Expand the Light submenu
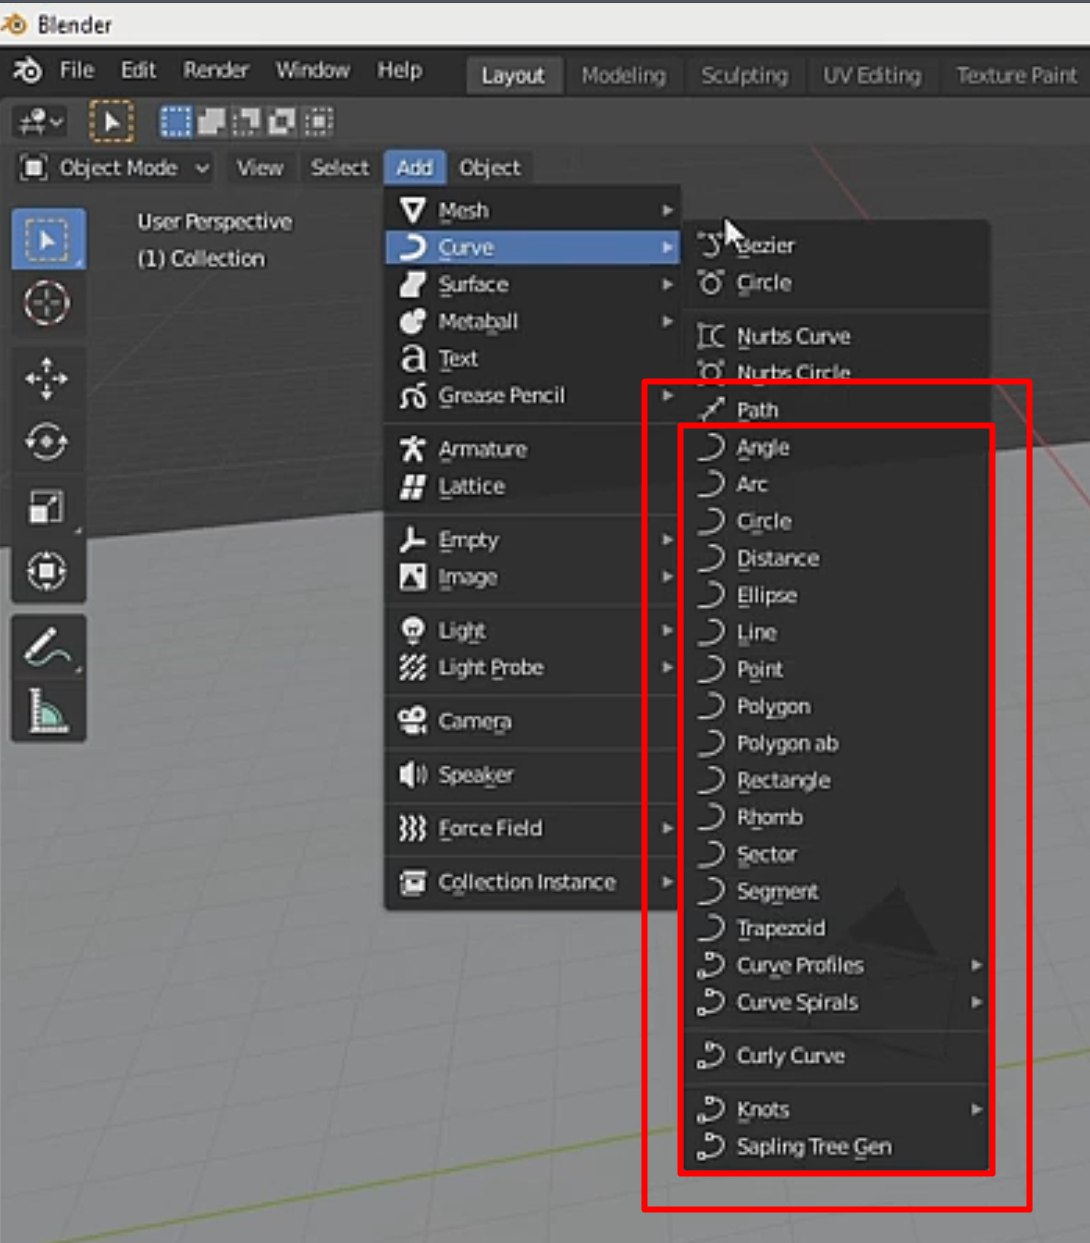 [533, 631]
